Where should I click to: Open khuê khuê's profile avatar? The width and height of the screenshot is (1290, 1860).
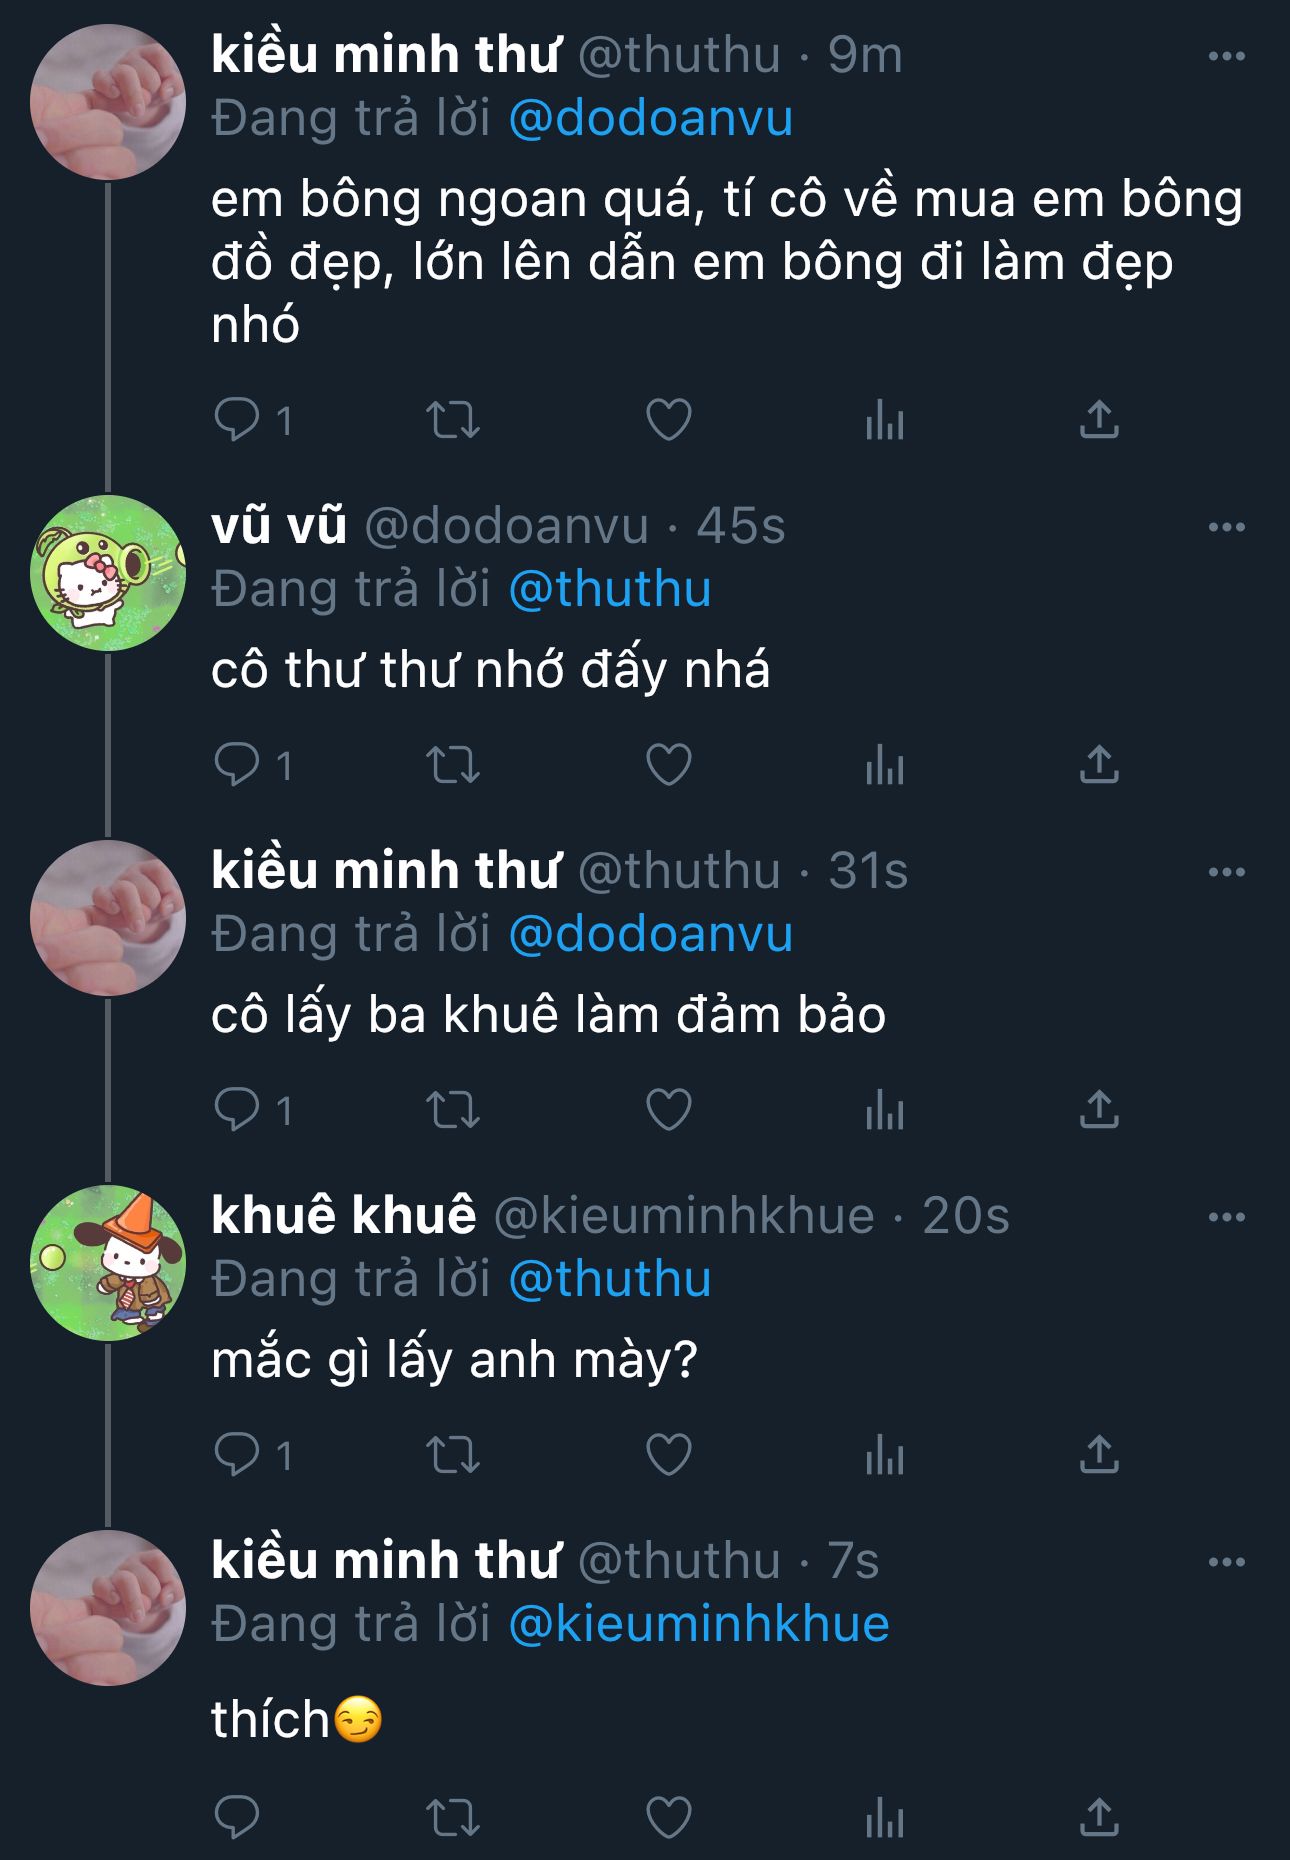[108, 1263]
